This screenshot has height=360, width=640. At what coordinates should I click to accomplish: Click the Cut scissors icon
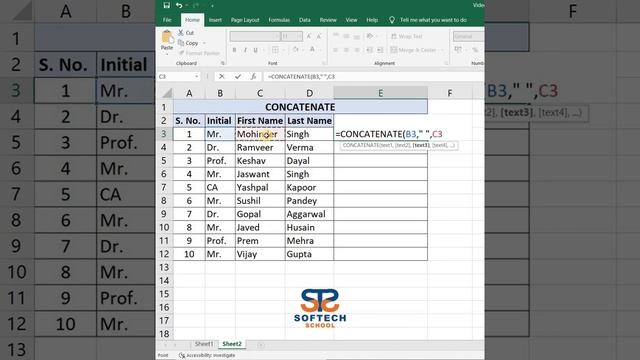click(x=181, y=33)
